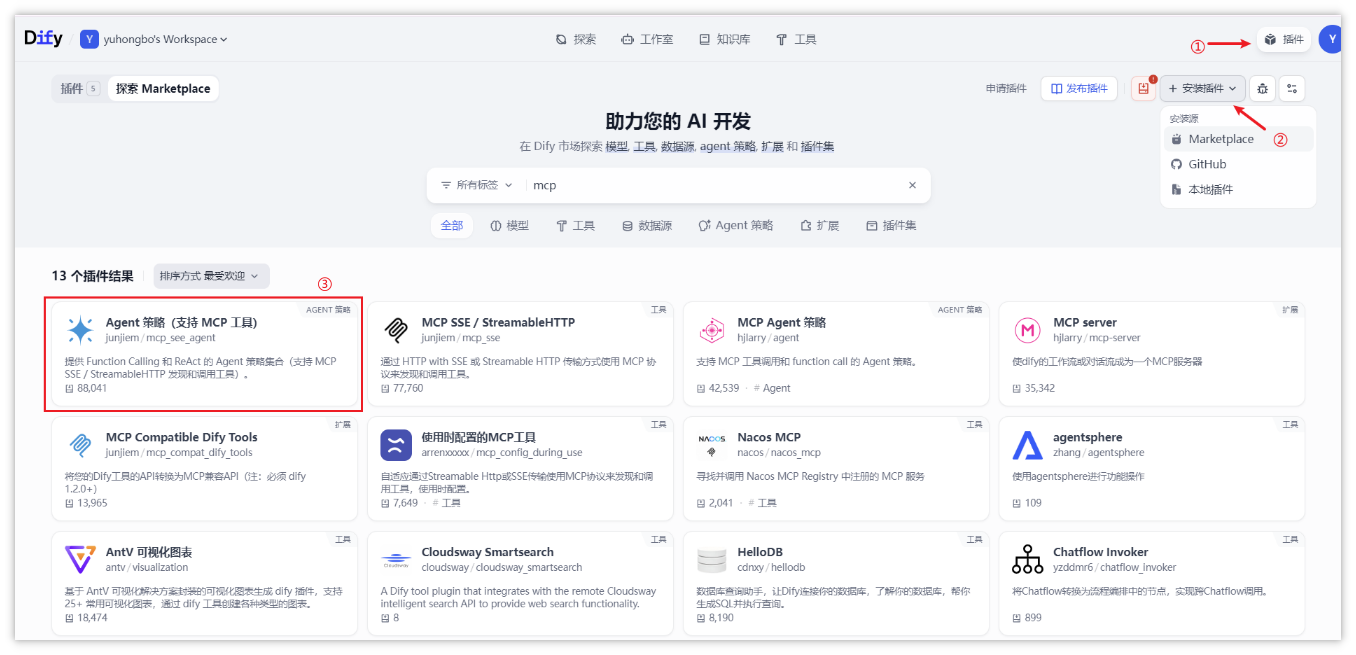Image resolution: width=1356 pixels, height=655 pixels.
Task: Choose 本地插件 as install source
Action: click(x=1238, y=189)
